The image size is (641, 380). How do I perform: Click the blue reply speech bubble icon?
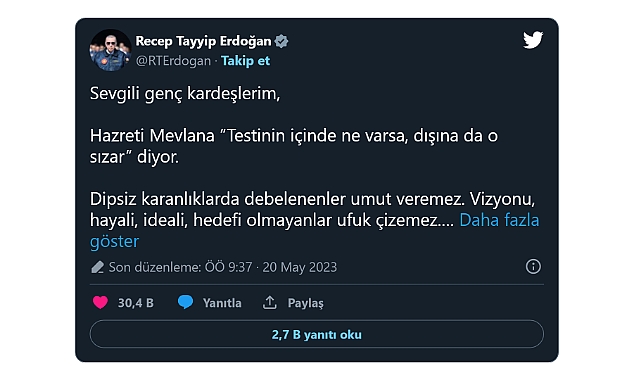tap(186, 302)
